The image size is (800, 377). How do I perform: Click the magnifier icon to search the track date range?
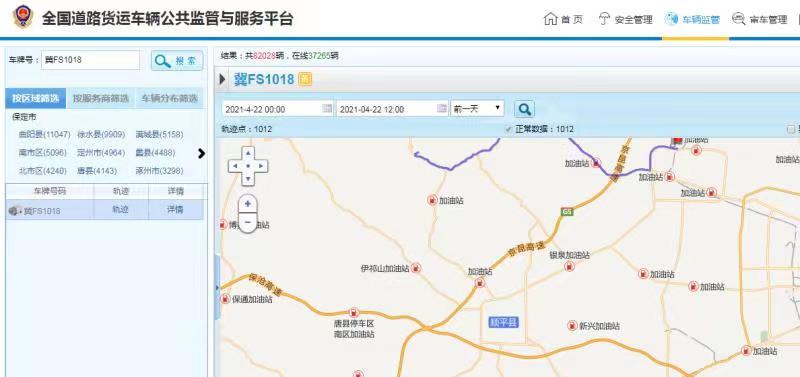pos(524,109)
